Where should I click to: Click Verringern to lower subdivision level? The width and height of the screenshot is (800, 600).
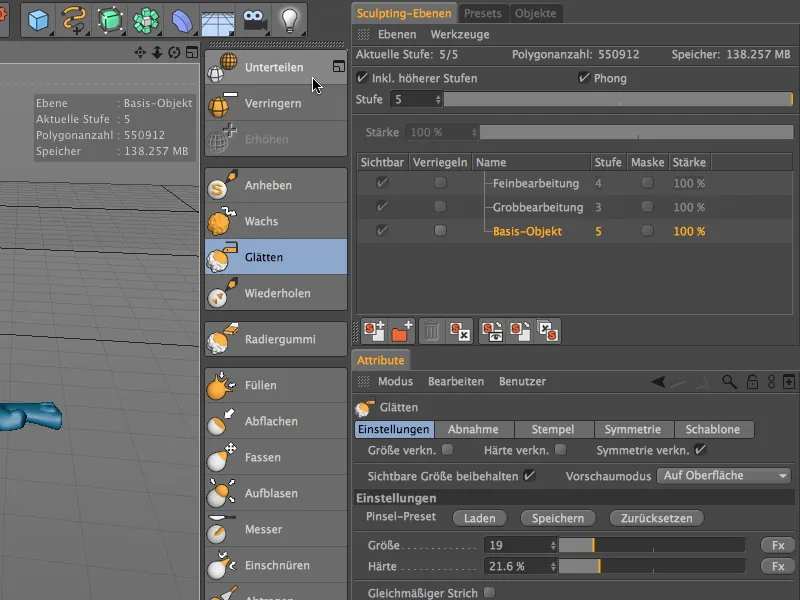tap(276, 103)
